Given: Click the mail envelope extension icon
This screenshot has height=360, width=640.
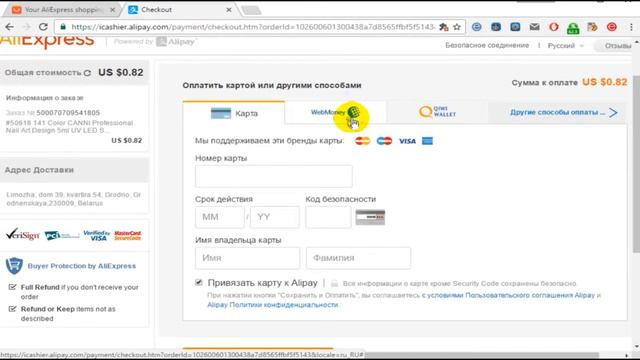Looking at the screenshot, I should (x=534, y=27).
